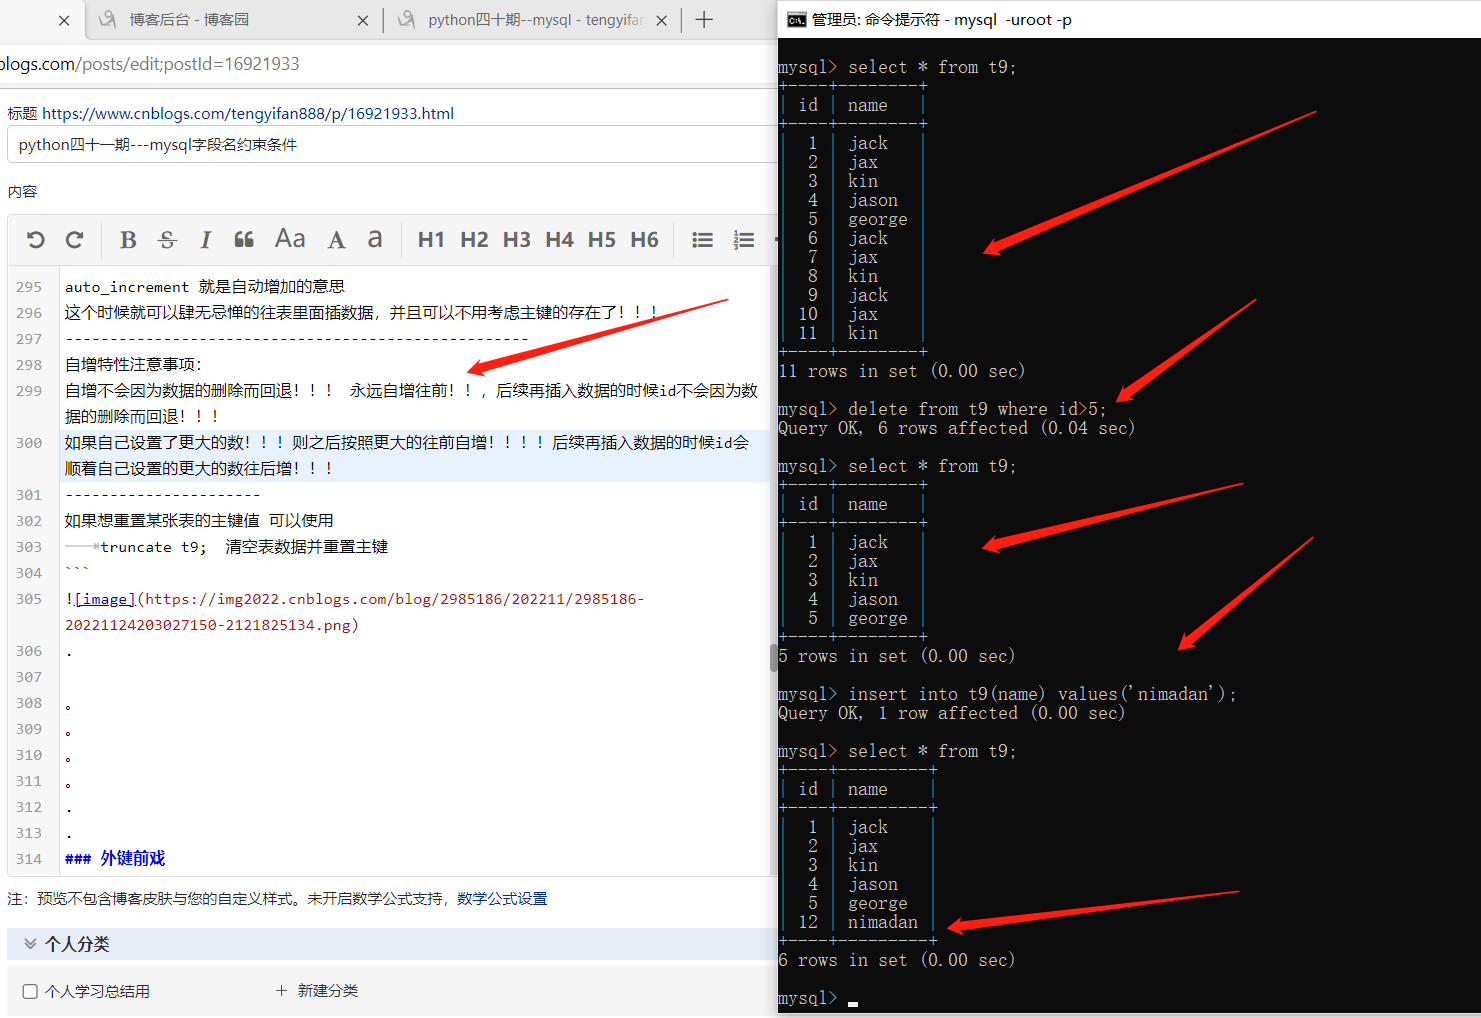Toggle italic formatting with the I icon

[x=205, y=240]
